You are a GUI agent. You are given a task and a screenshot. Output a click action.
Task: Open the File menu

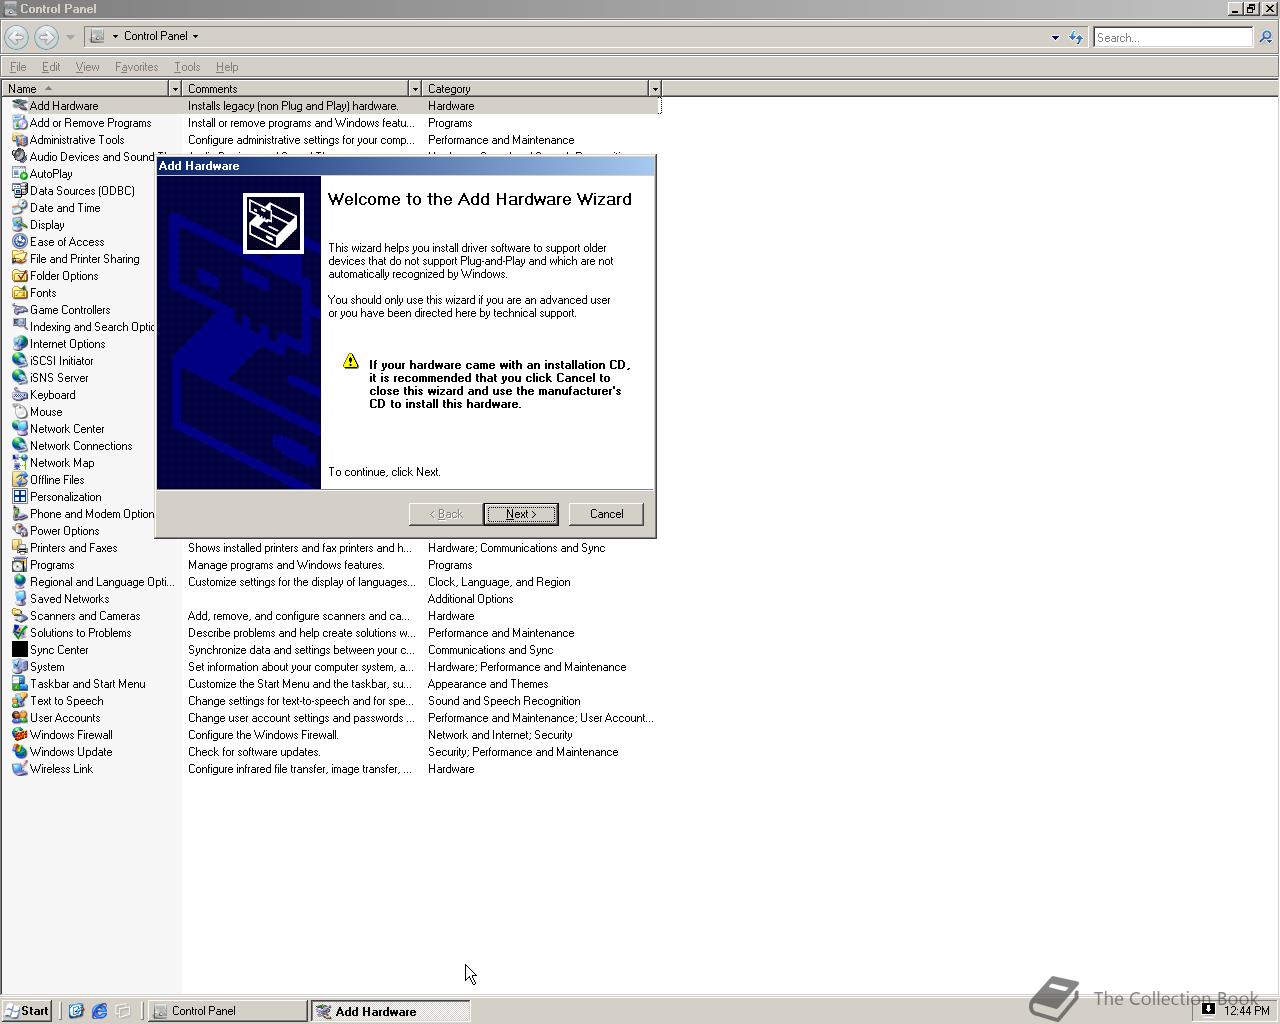pos(18,67)
